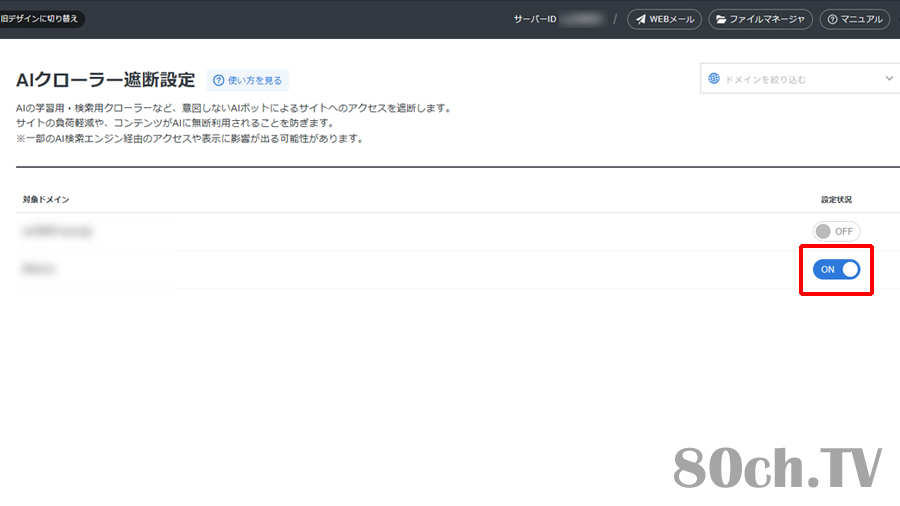Screen dimensions: 900x506
Task: Select the first blurred domain row name
Action: click(57, 231)
